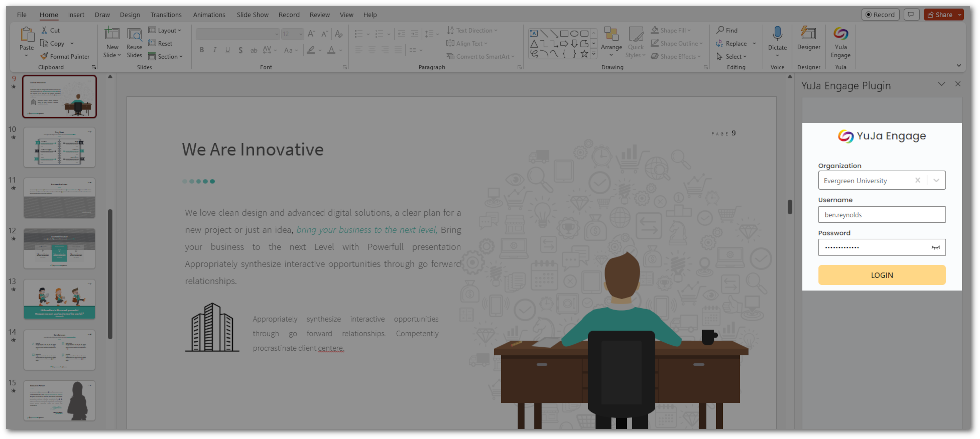
Task: Click the Record button at top right
Action: 880,14
